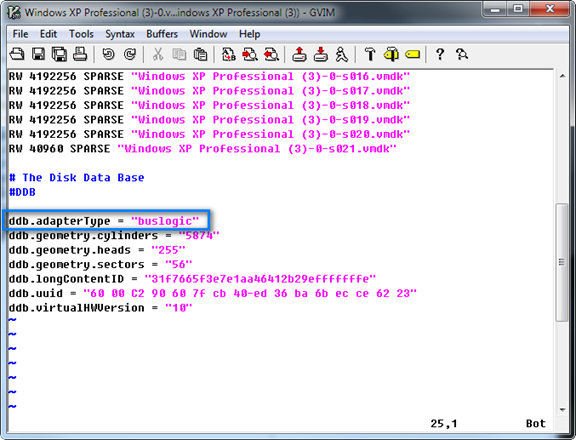Click the ddb.virtualHWVersion line
Image resolution: width=576 pixels, height=440 pixels.
(100, 308)
